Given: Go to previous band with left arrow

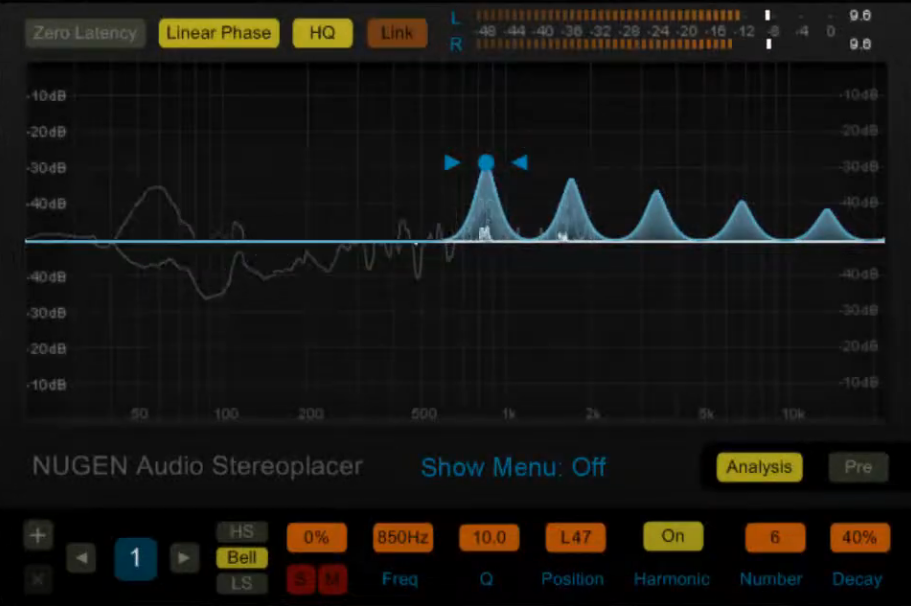Looking at the screenshot, I should [x=81, y=558].
